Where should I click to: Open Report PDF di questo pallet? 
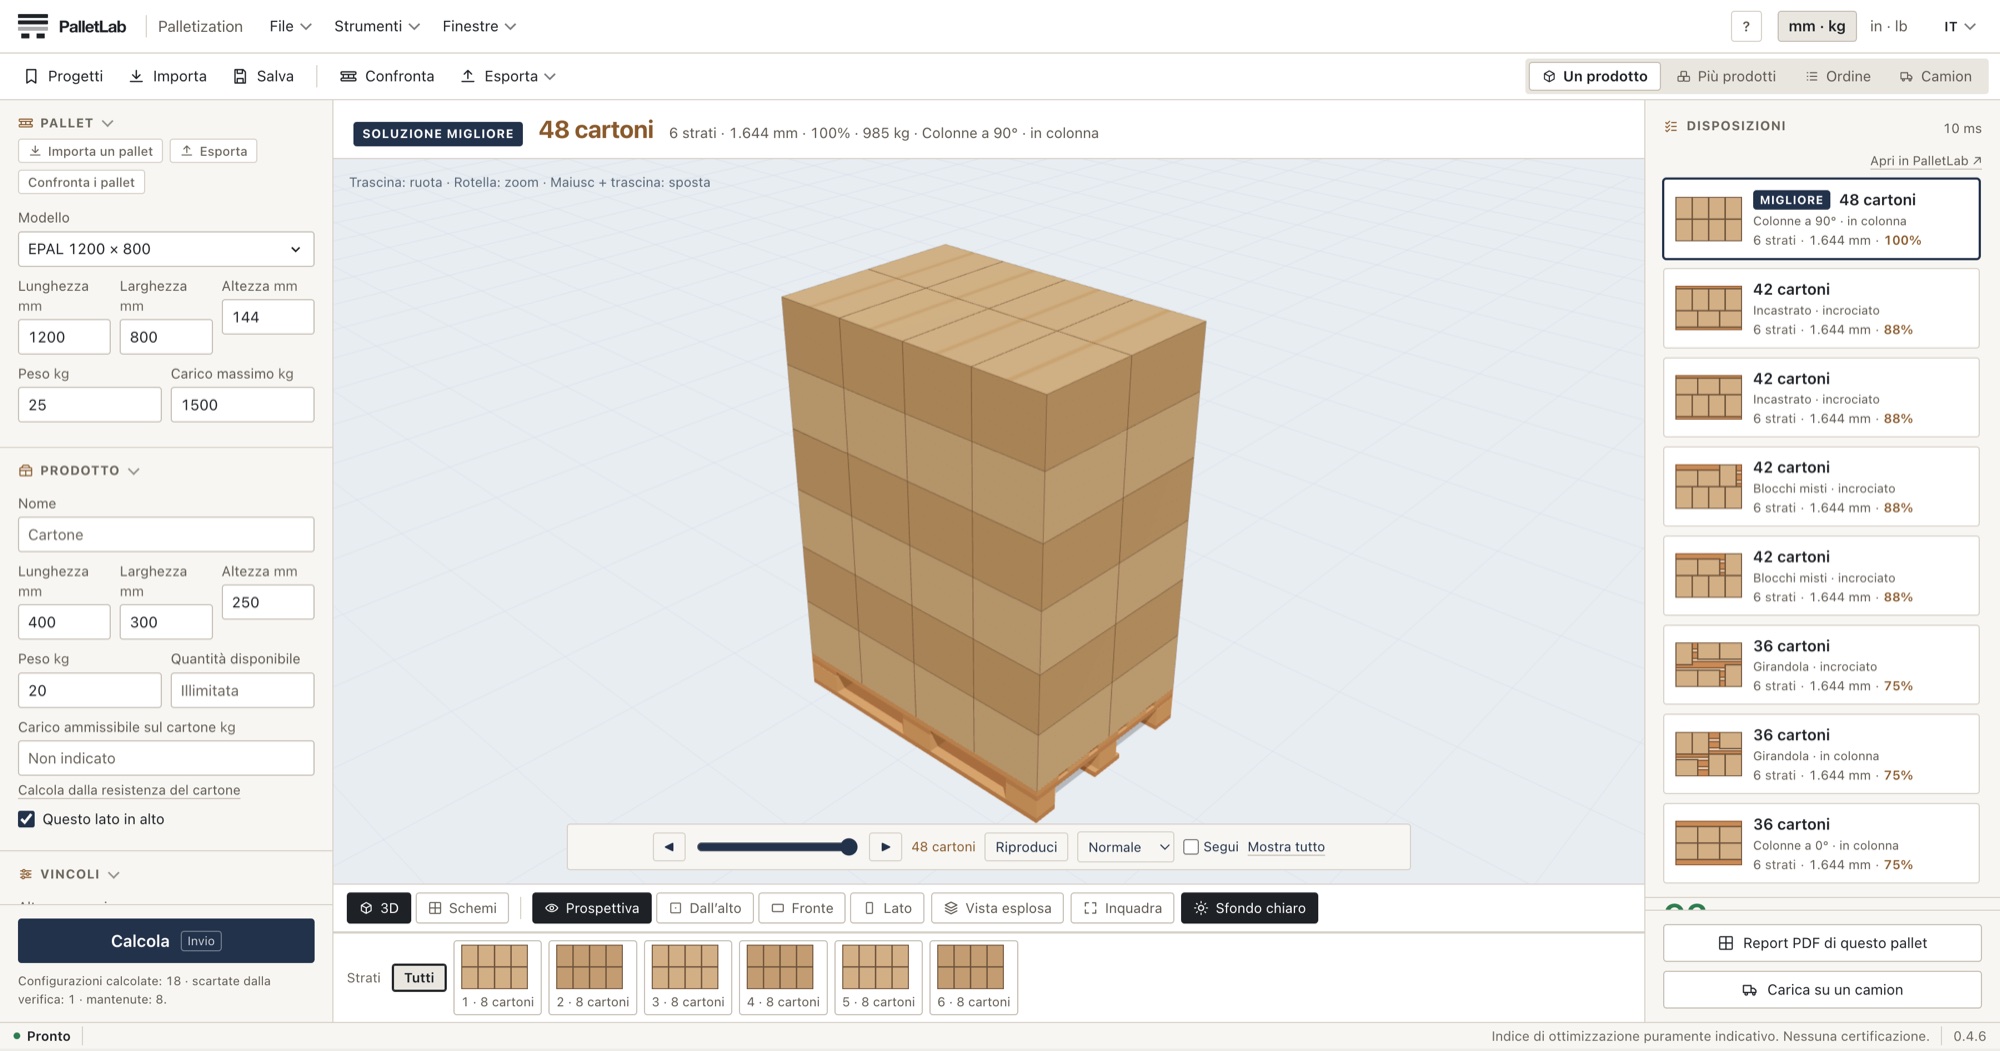1822,943
